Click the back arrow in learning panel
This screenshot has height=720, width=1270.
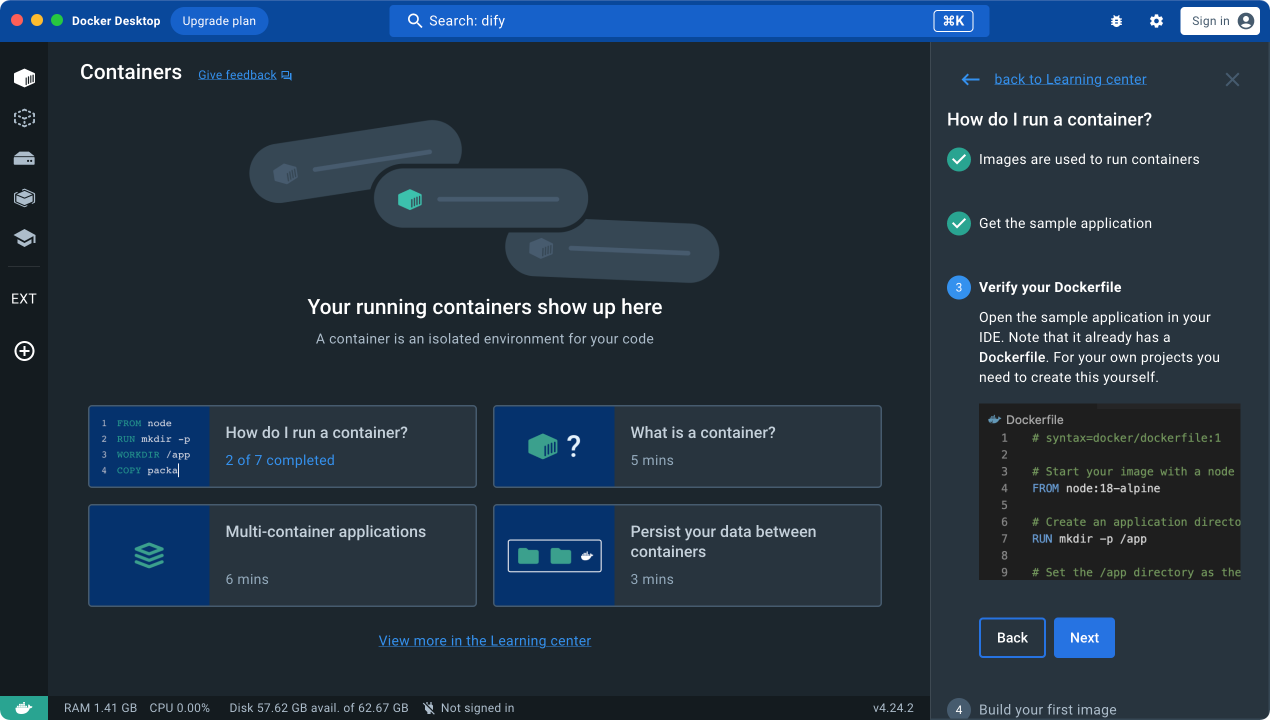click(x=970, y=79)
